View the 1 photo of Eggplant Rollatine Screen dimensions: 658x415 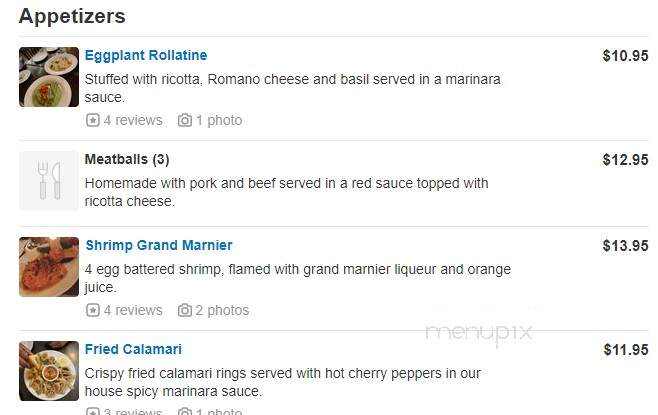pyautogui.click(x=219, y=120)
